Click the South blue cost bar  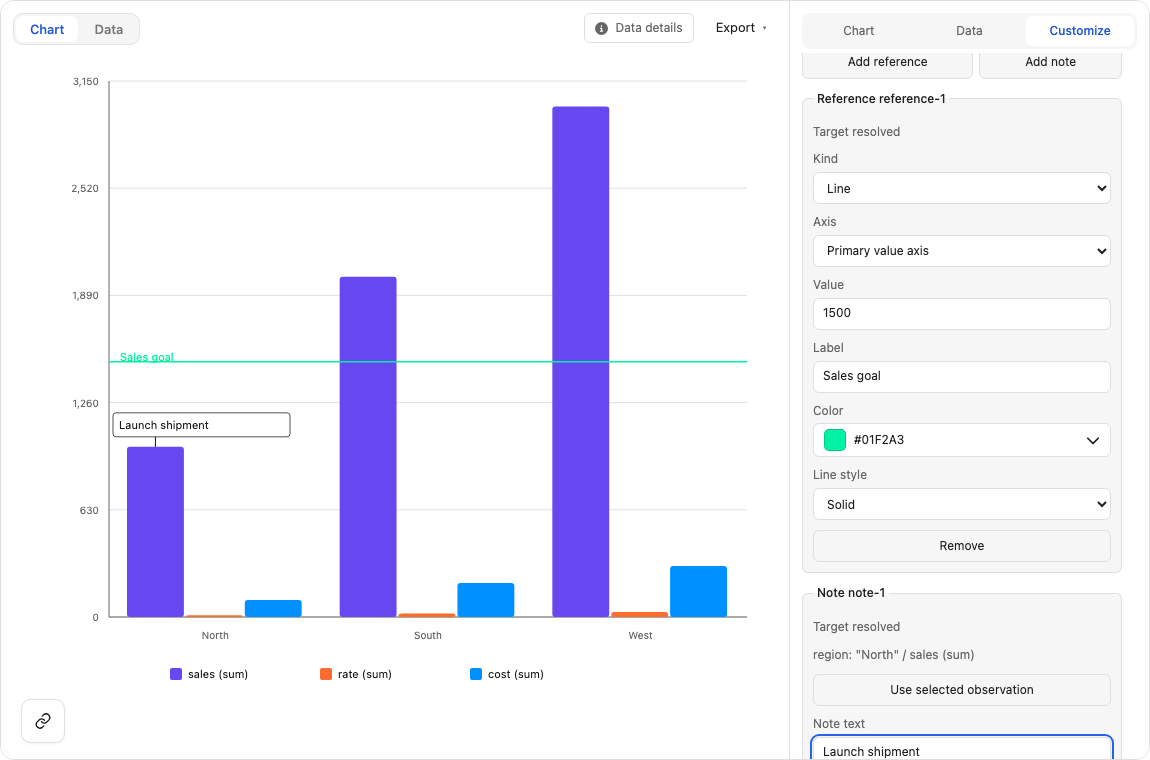tap(486, 600)
